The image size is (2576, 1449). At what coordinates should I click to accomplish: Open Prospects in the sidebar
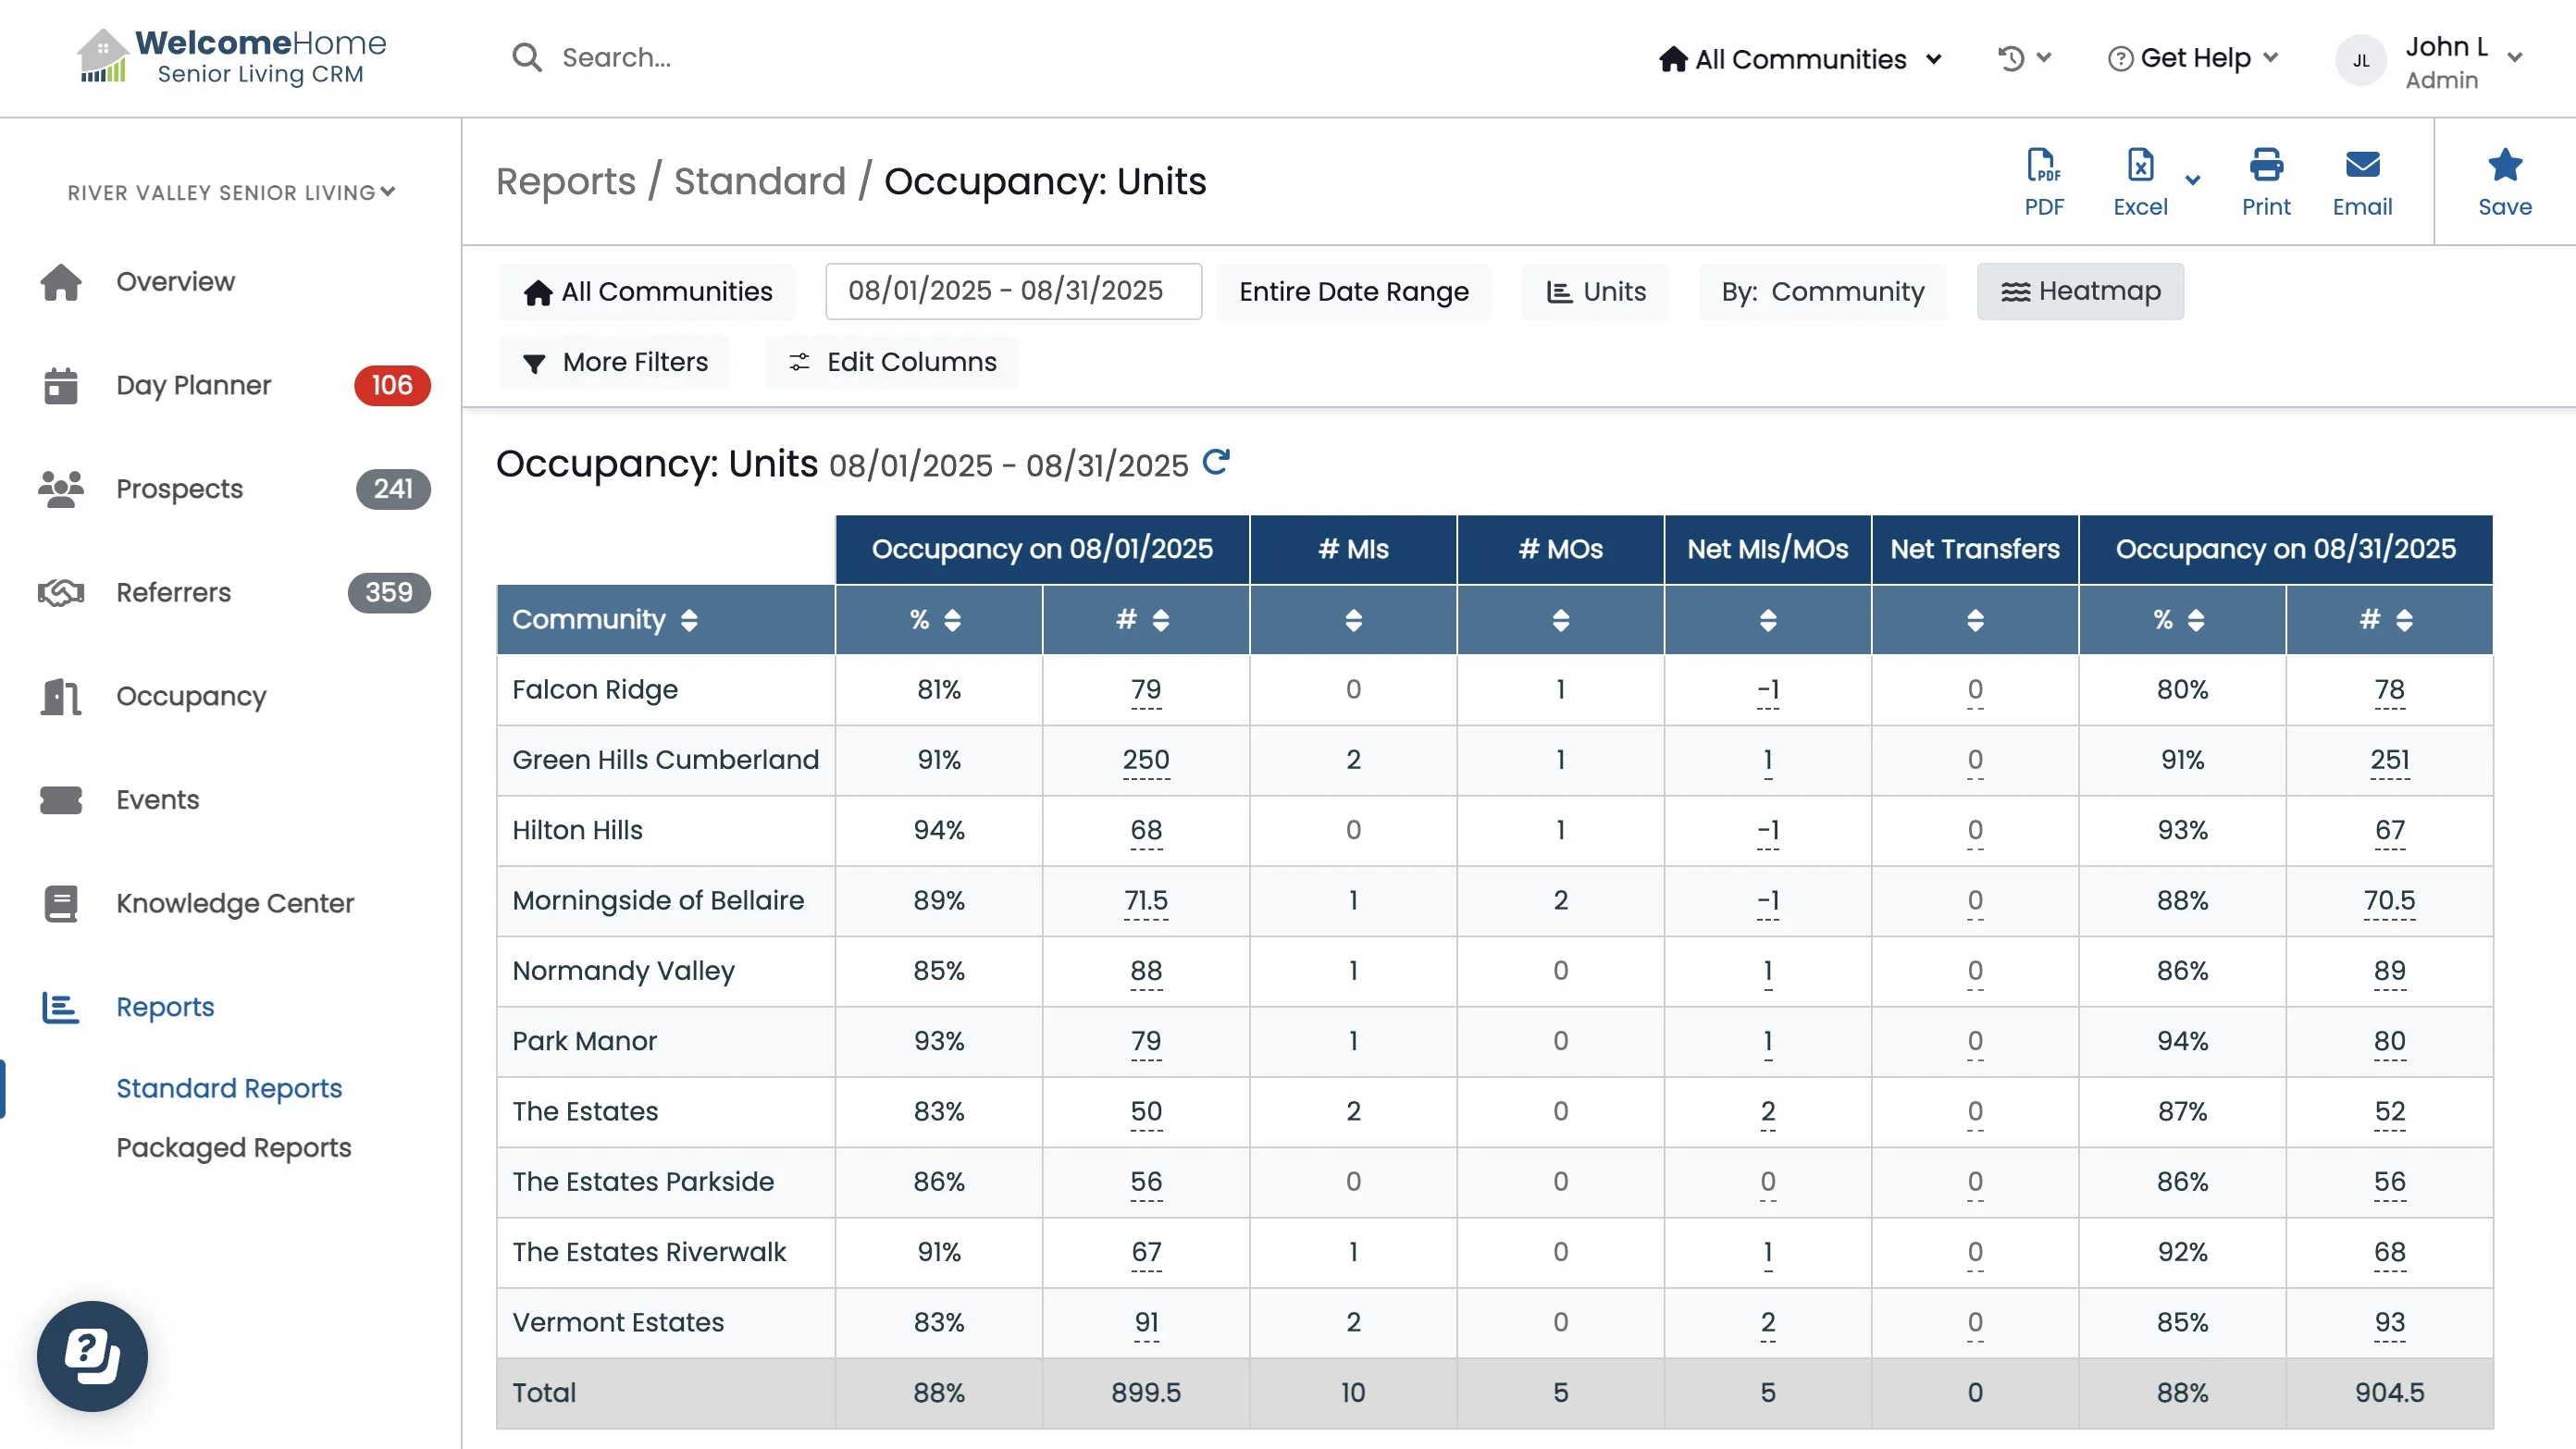point(179,488)
